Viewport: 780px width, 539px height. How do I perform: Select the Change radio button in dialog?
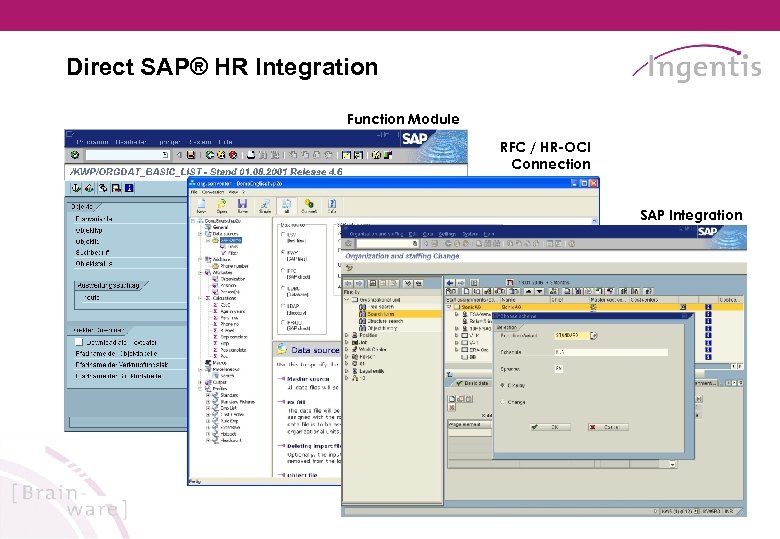point(502,402)
